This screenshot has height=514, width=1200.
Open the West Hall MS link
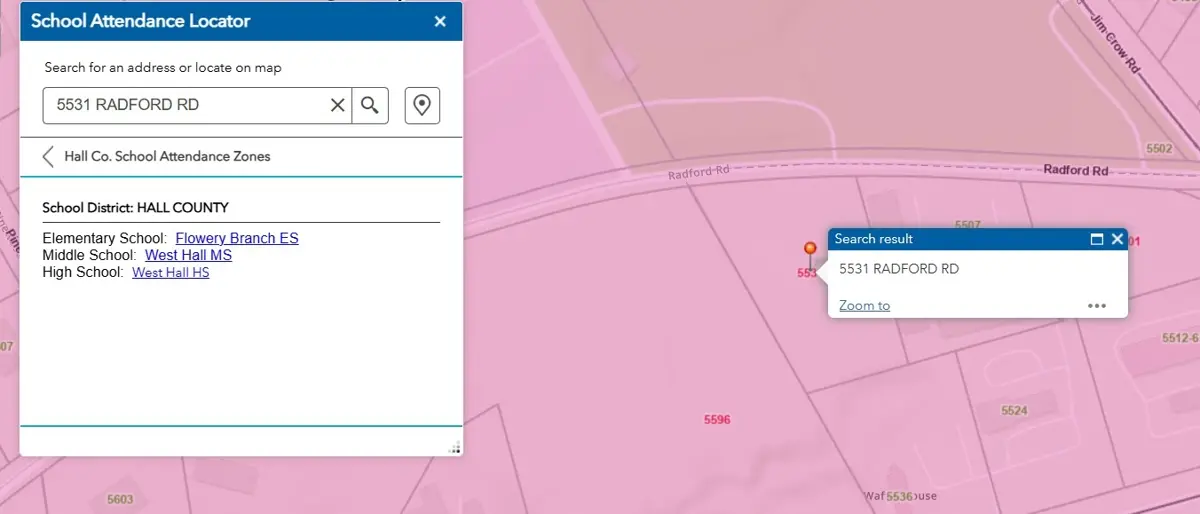[x=188, y=255]
